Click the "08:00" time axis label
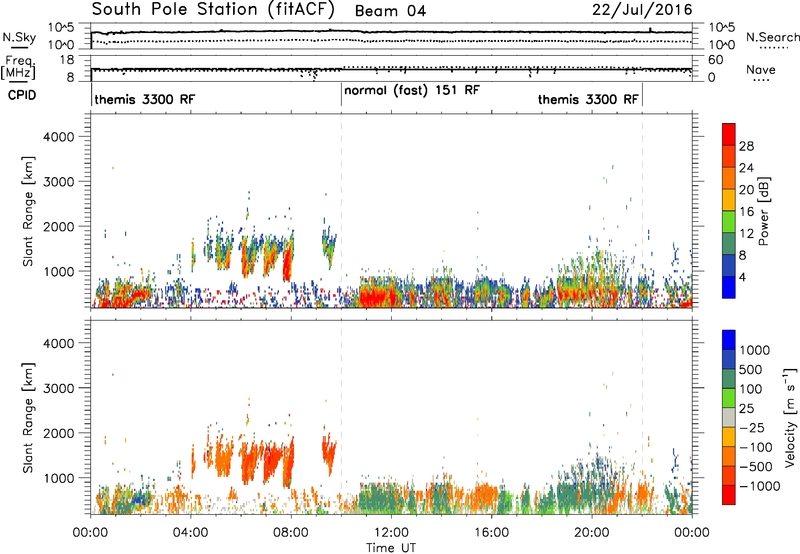Image resolution: width=800 pixels, height=554 pixels. tap(291, 533)
